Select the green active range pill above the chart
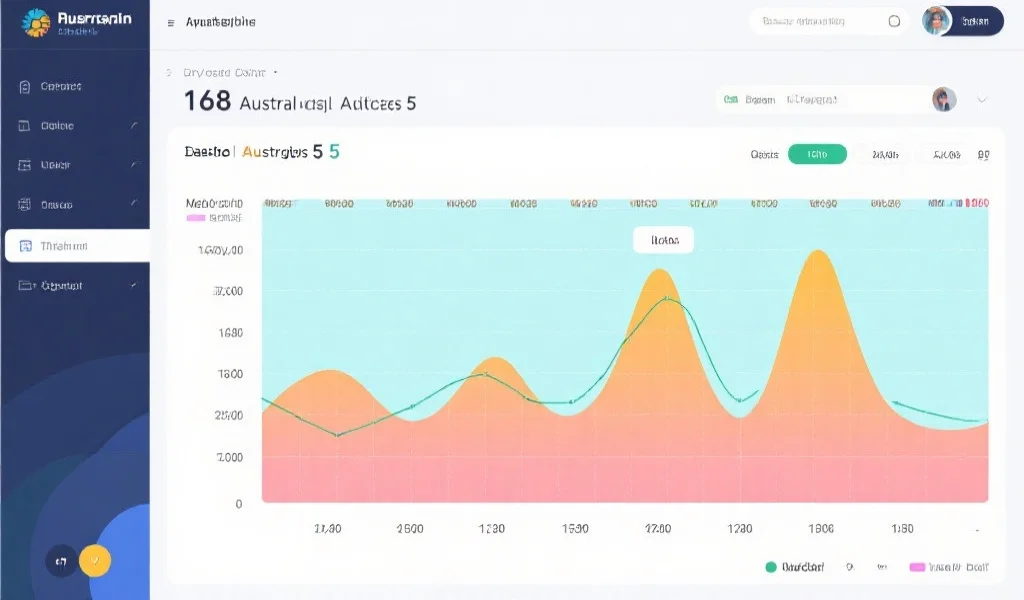The height and width of the screenshot is (600, 1024). point(817,154)
